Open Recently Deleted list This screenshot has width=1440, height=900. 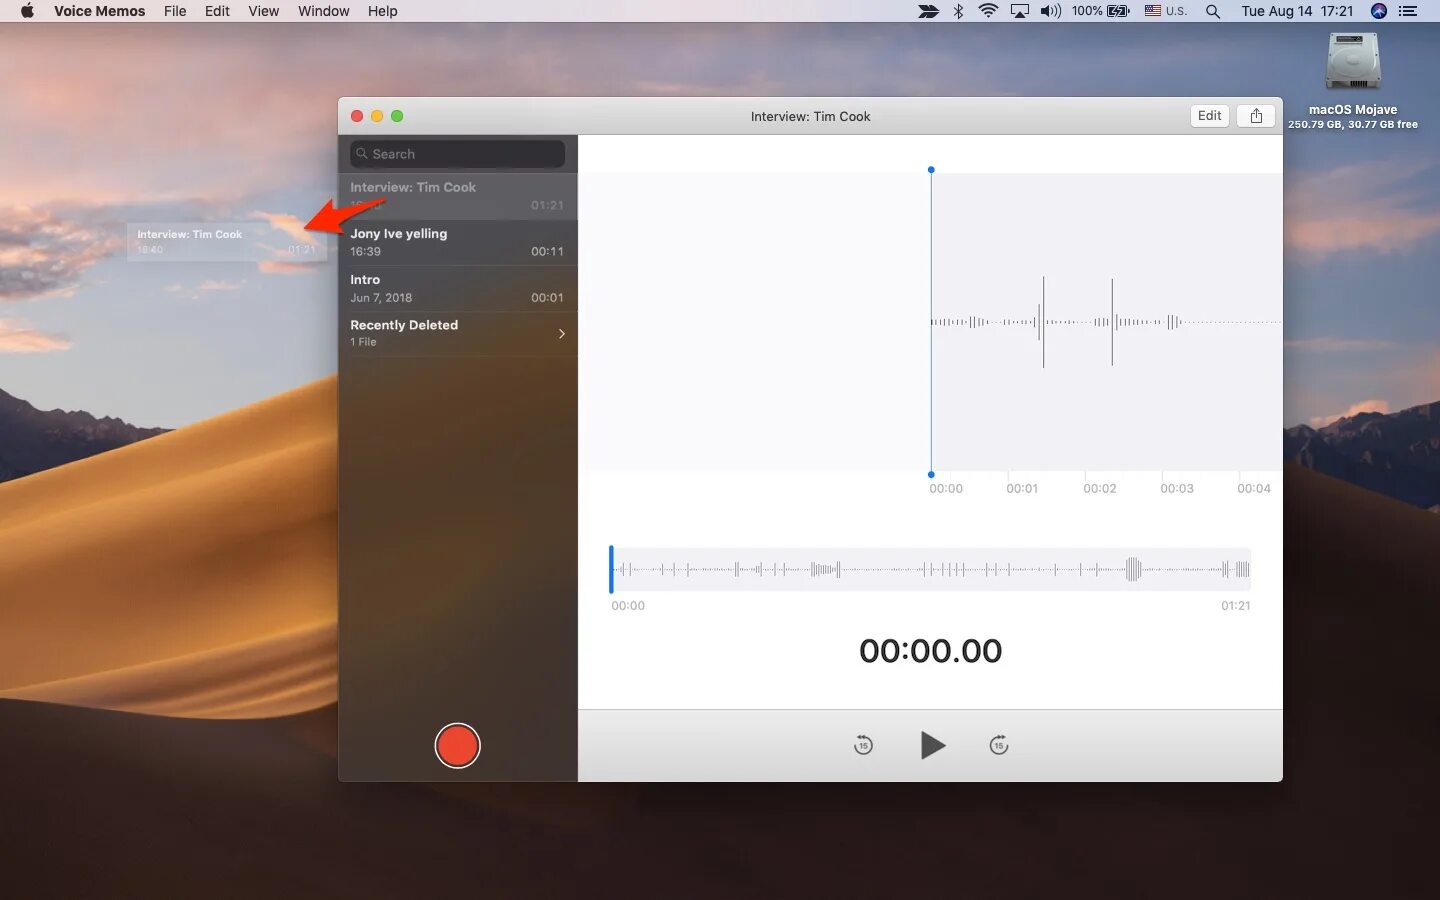pos(457,333)
